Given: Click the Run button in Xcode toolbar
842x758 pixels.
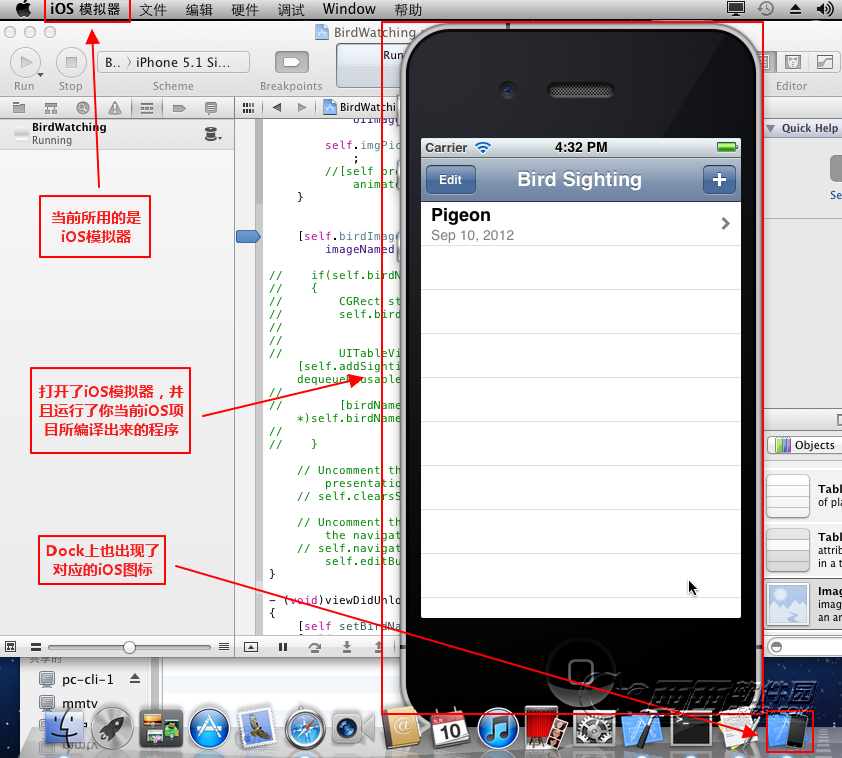Looking at the screenshot, I should coord(25,62).
